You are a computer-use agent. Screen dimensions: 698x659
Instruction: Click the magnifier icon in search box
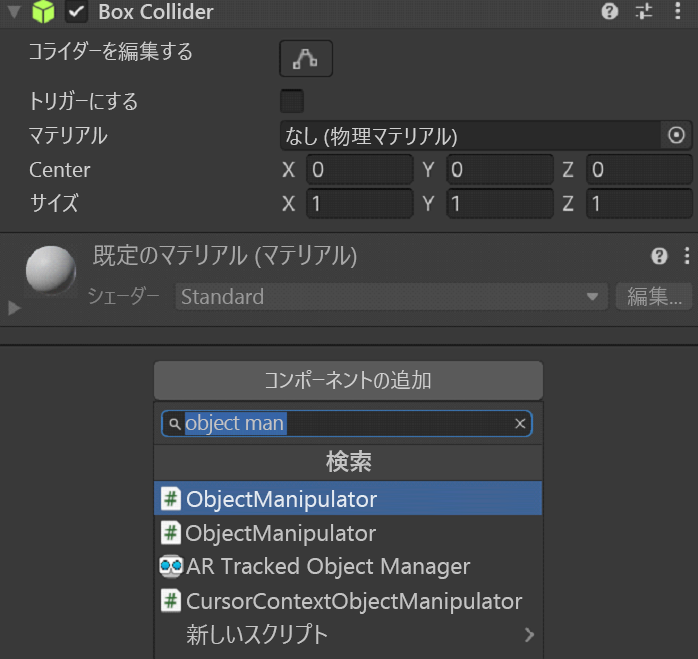tap(174, 423)
